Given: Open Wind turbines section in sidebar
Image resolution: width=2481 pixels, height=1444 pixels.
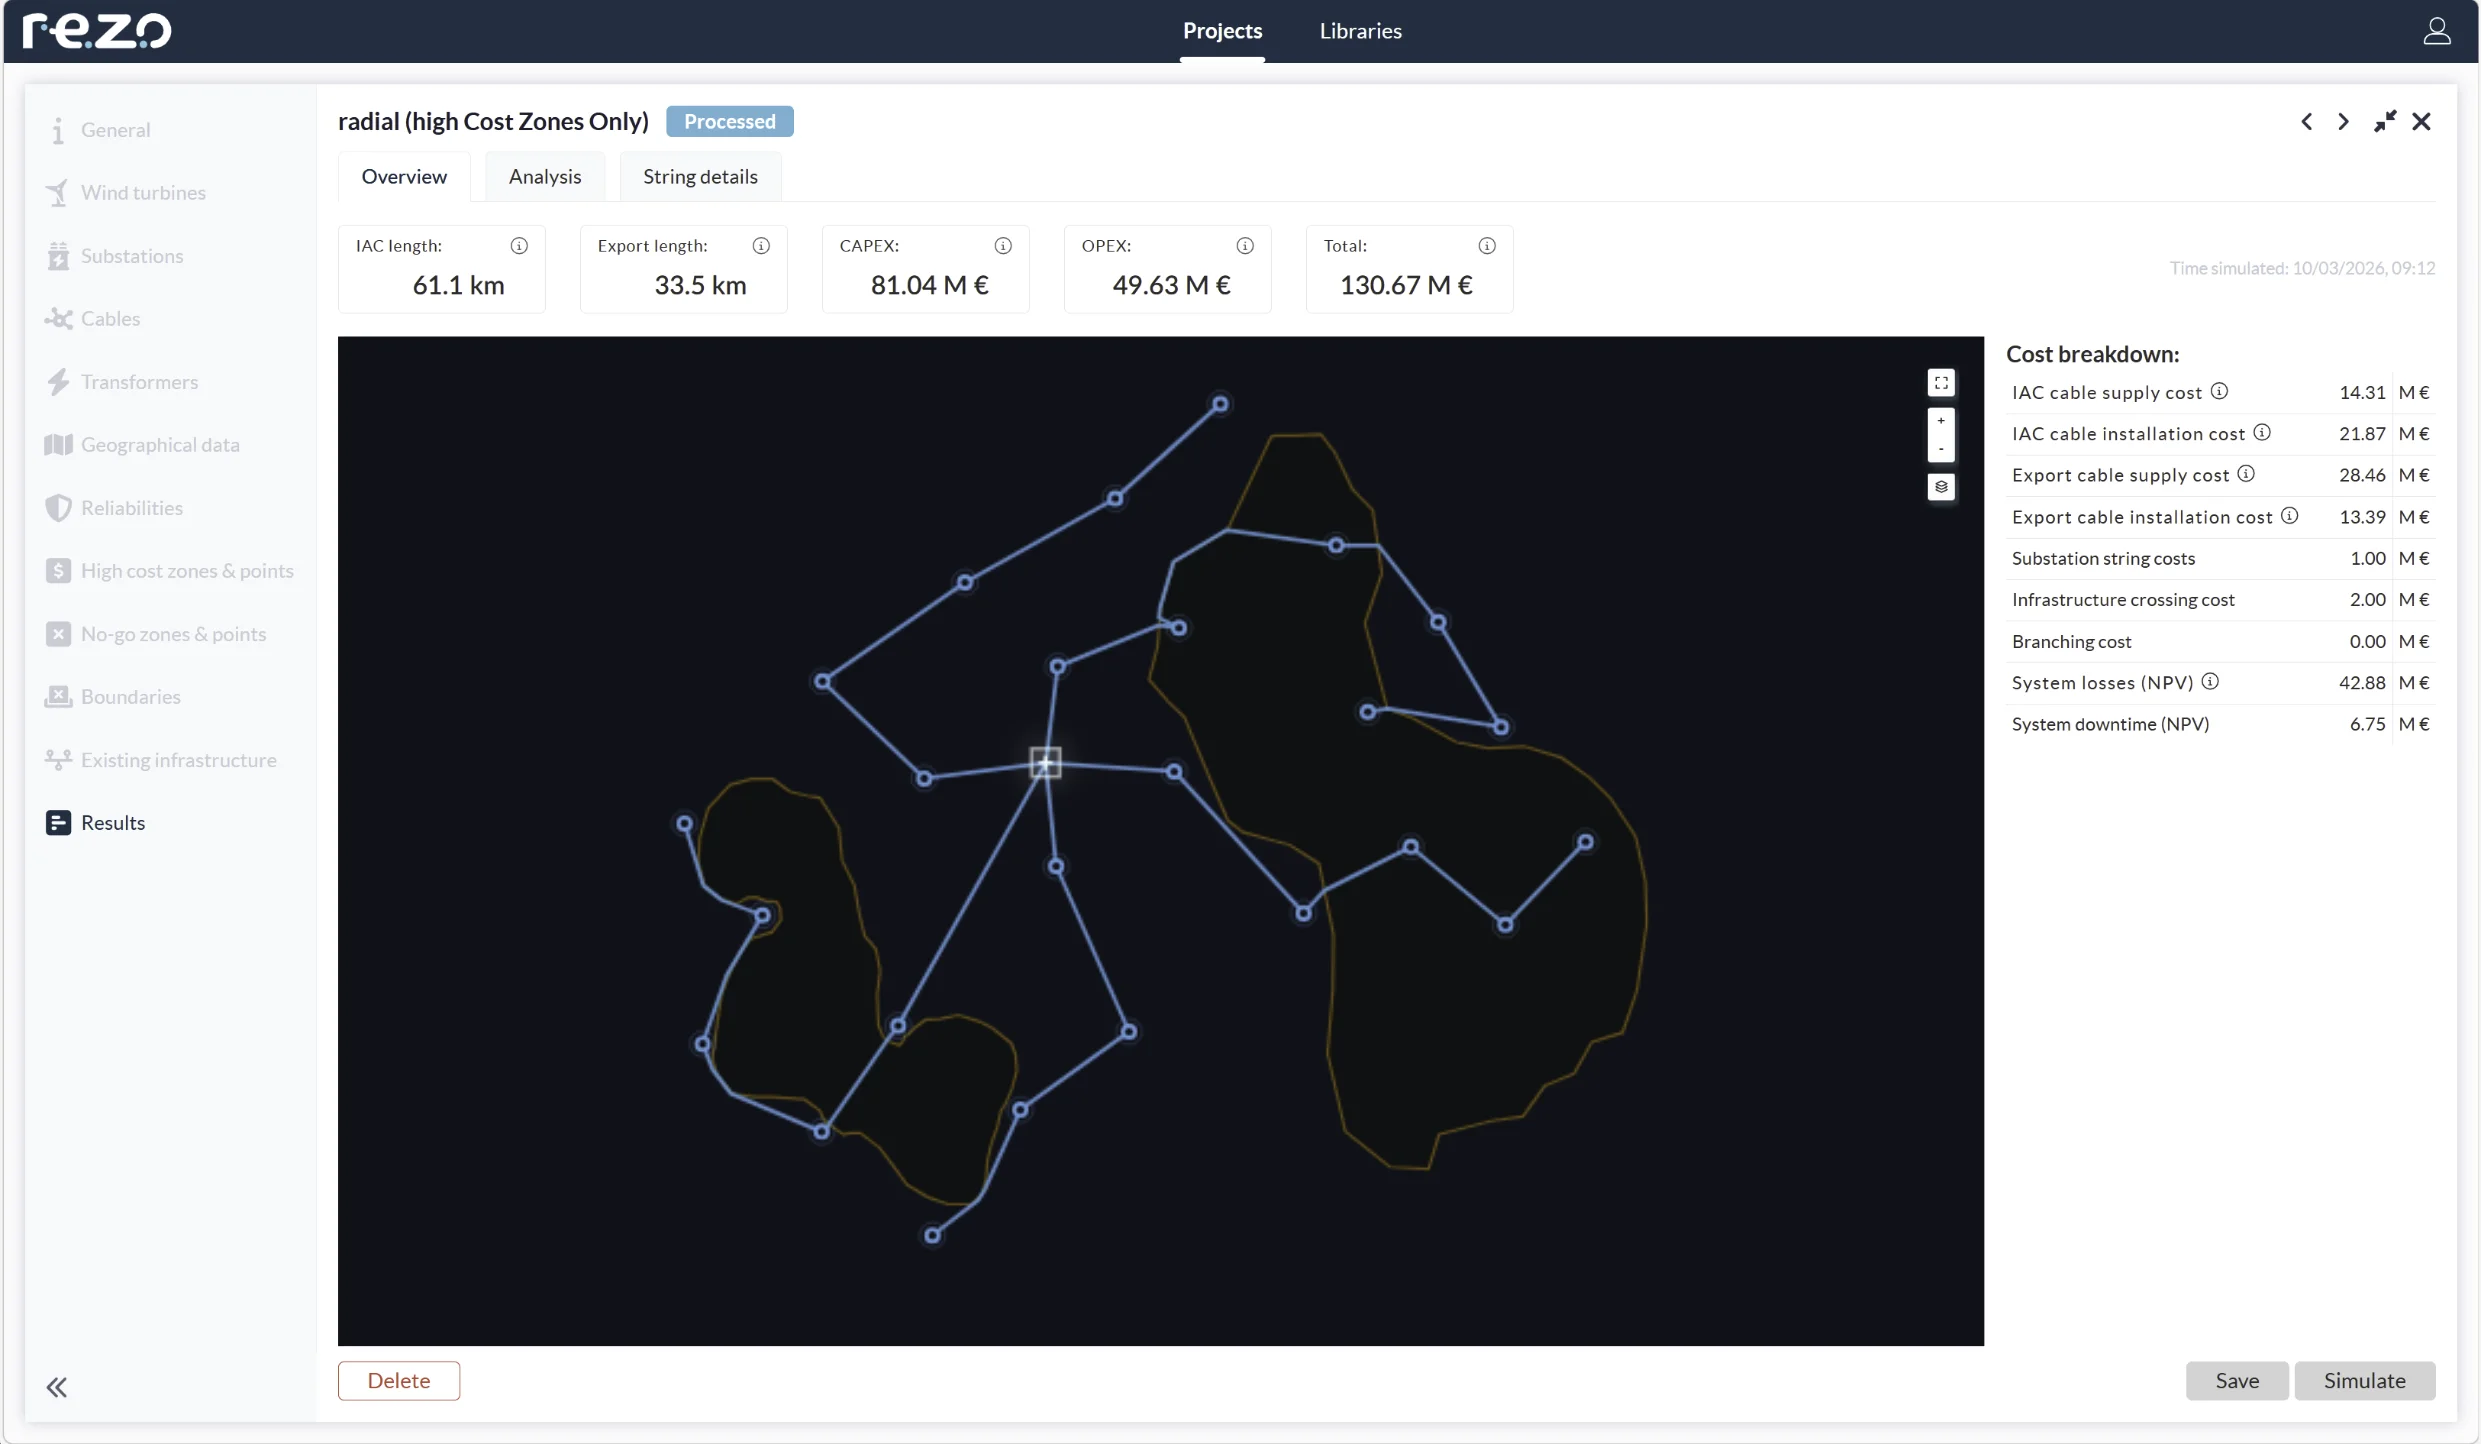Looking at the screenshot, I should (143, 193).
